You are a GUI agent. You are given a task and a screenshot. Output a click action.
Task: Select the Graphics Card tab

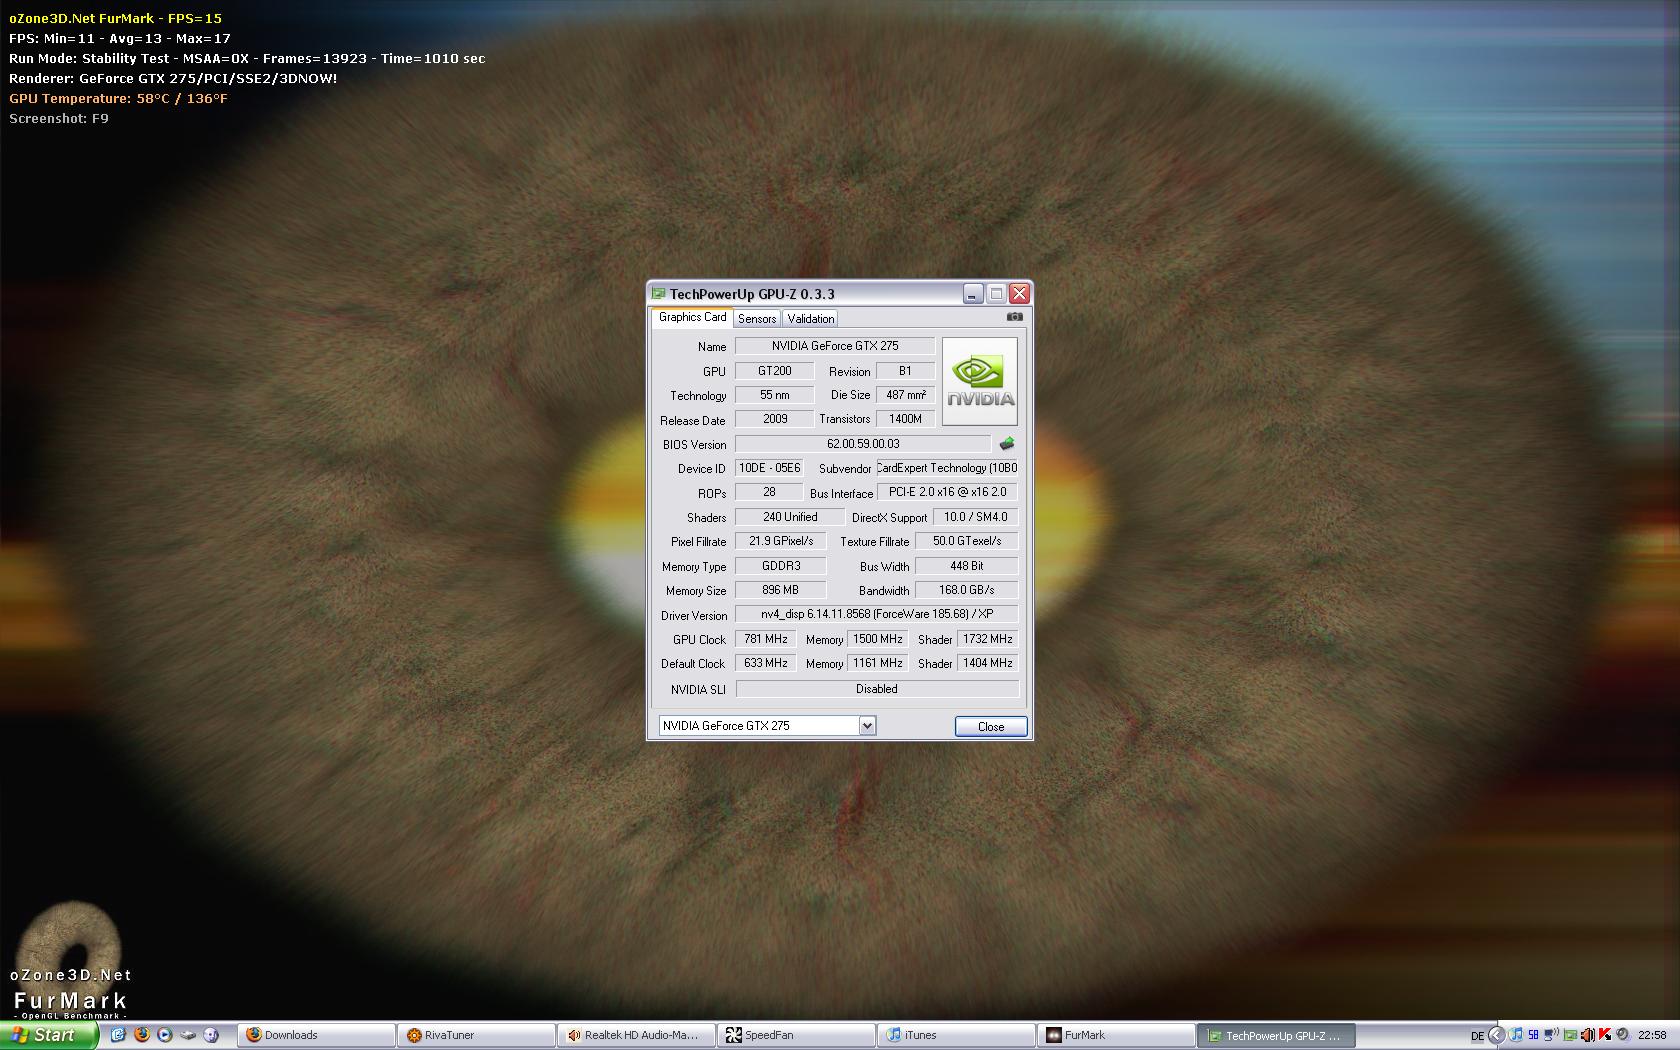click(692, 317)
